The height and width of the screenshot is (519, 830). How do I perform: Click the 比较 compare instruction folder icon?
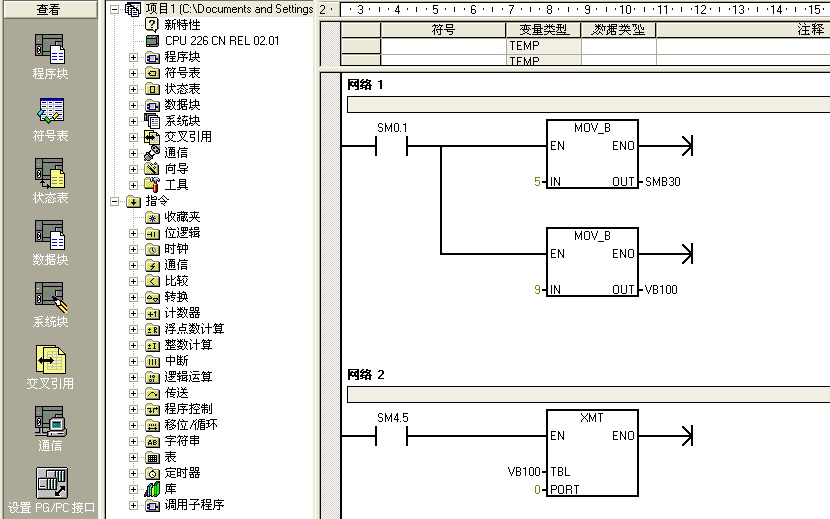tap(152, 281)
